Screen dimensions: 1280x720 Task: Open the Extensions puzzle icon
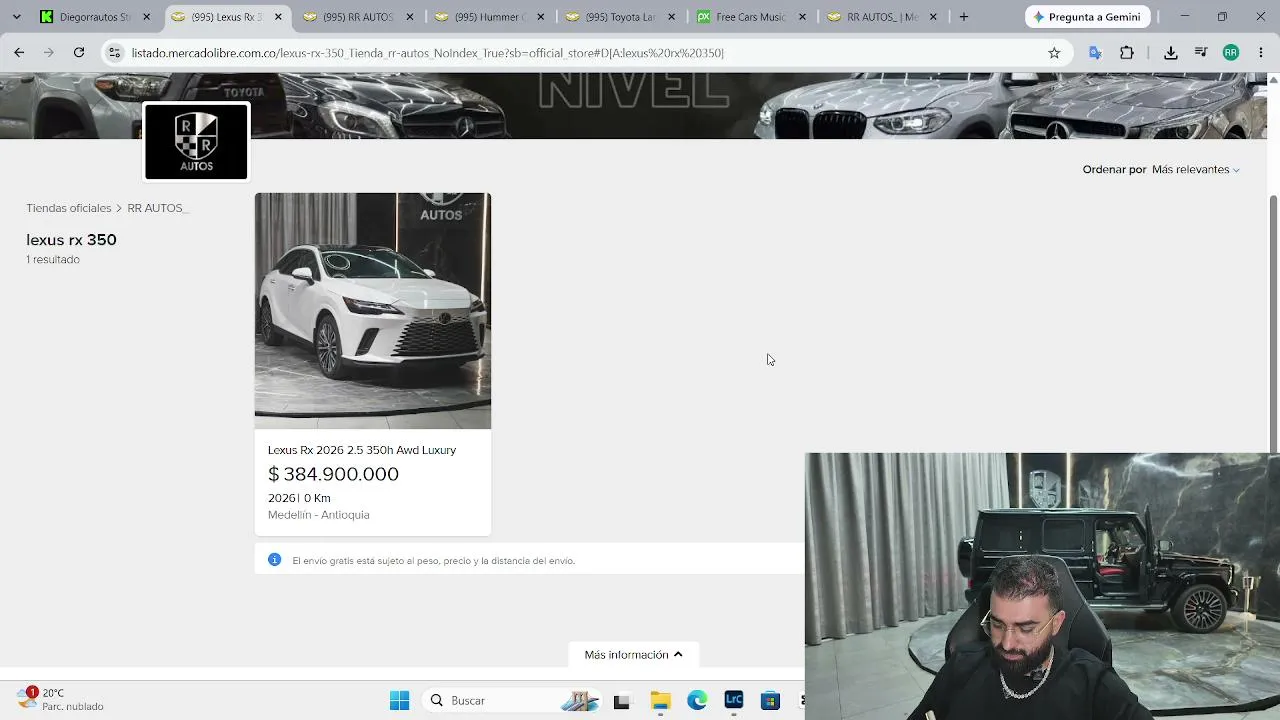click(1127, 53)
